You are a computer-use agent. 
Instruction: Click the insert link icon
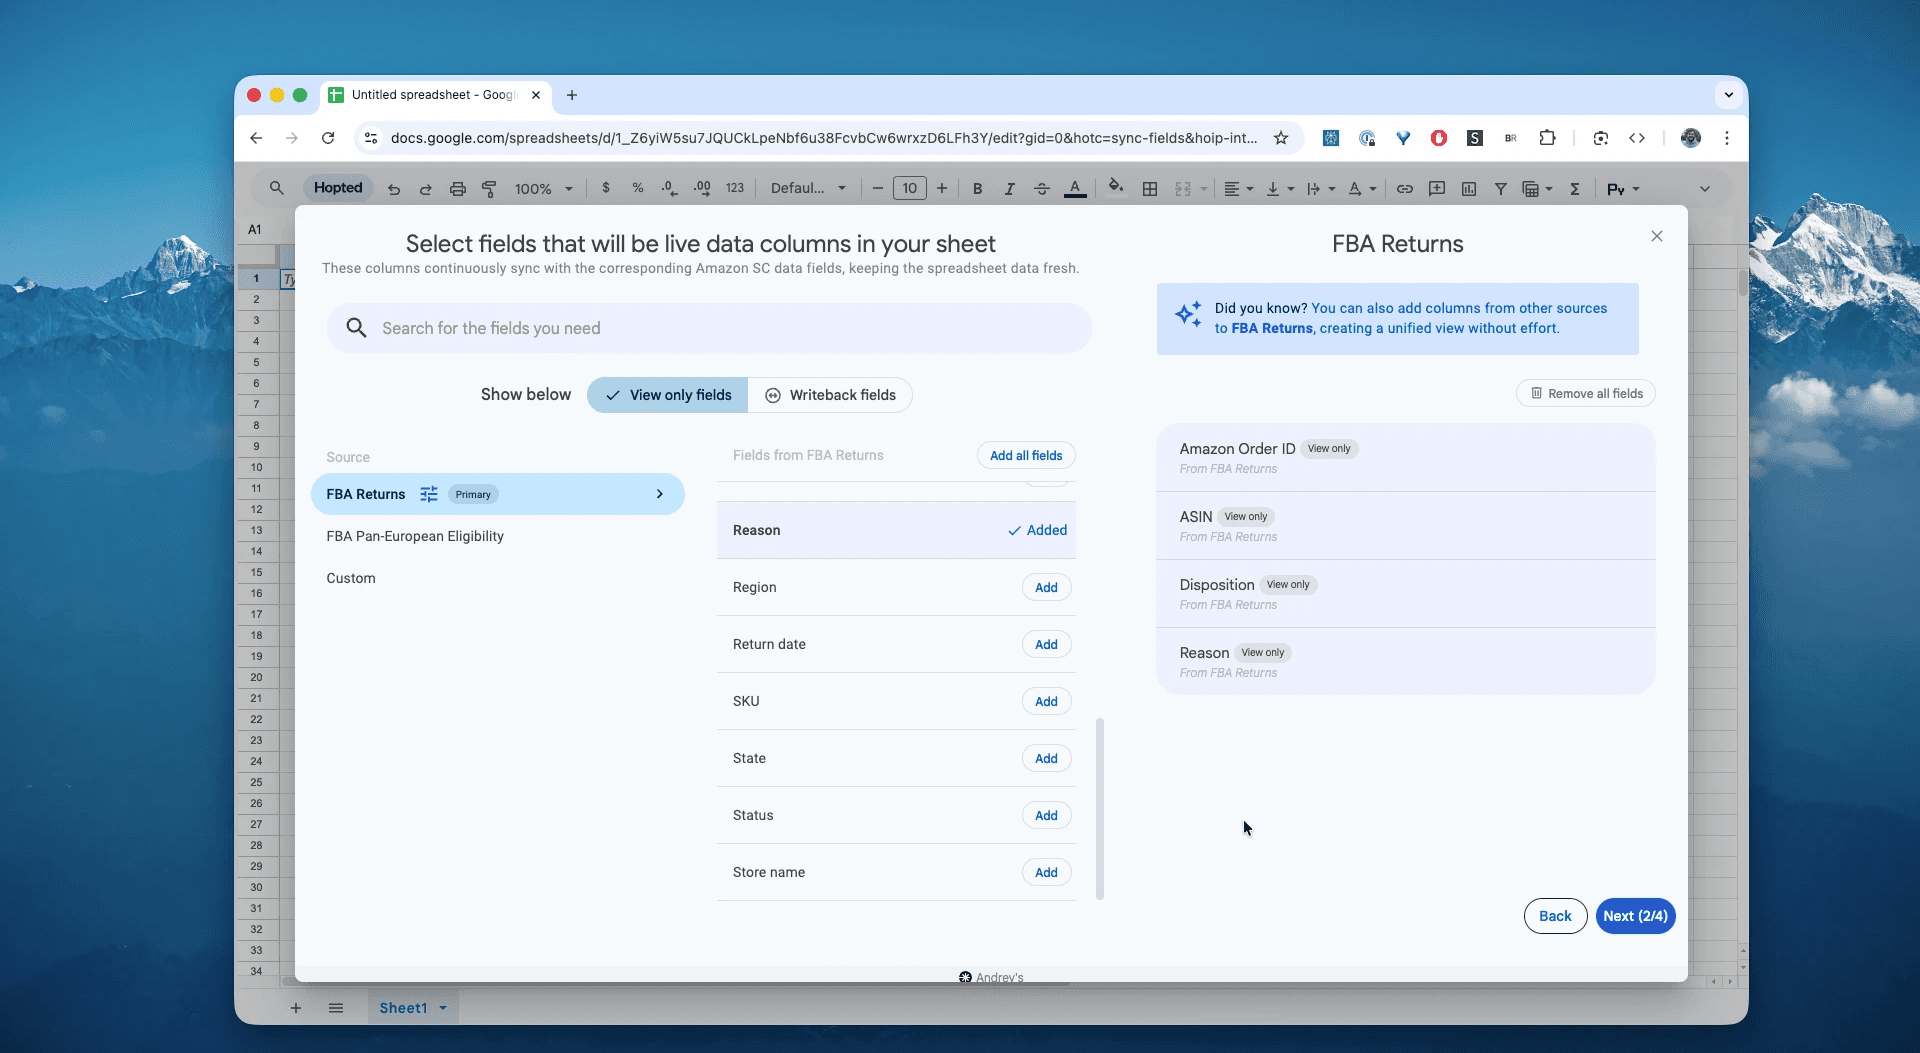1405,189
